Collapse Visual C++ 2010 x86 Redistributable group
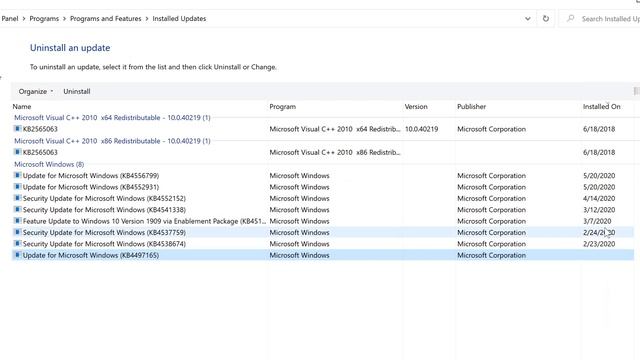 (112, 141)
